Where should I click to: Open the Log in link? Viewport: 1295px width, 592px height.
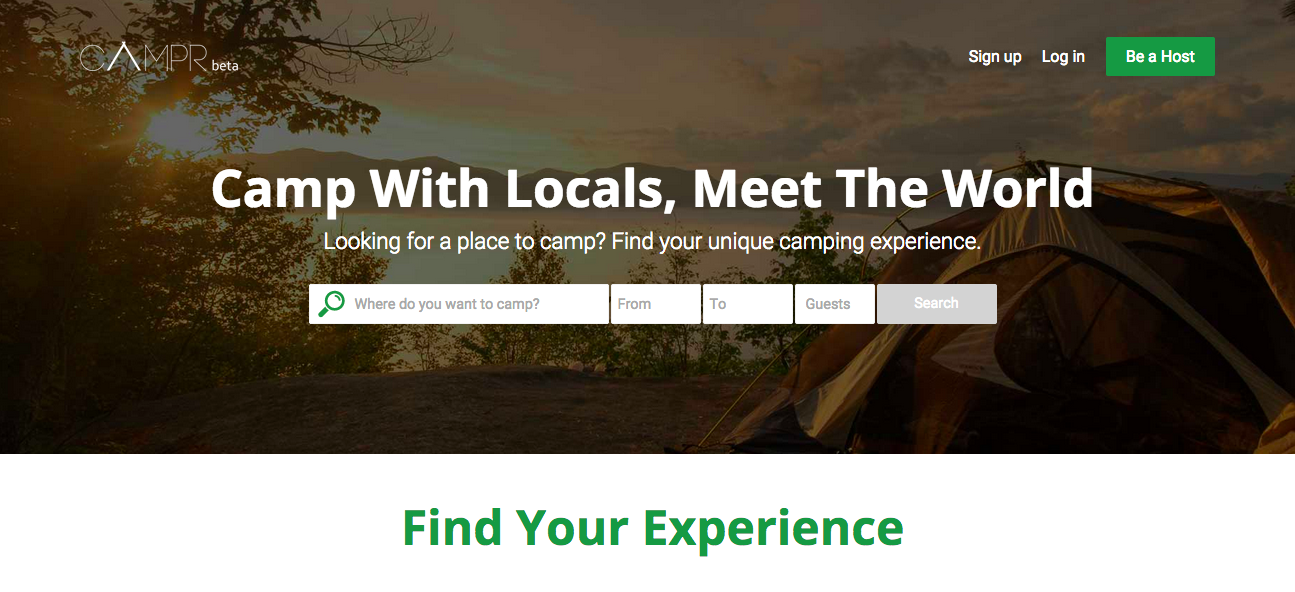[1063, 56]
